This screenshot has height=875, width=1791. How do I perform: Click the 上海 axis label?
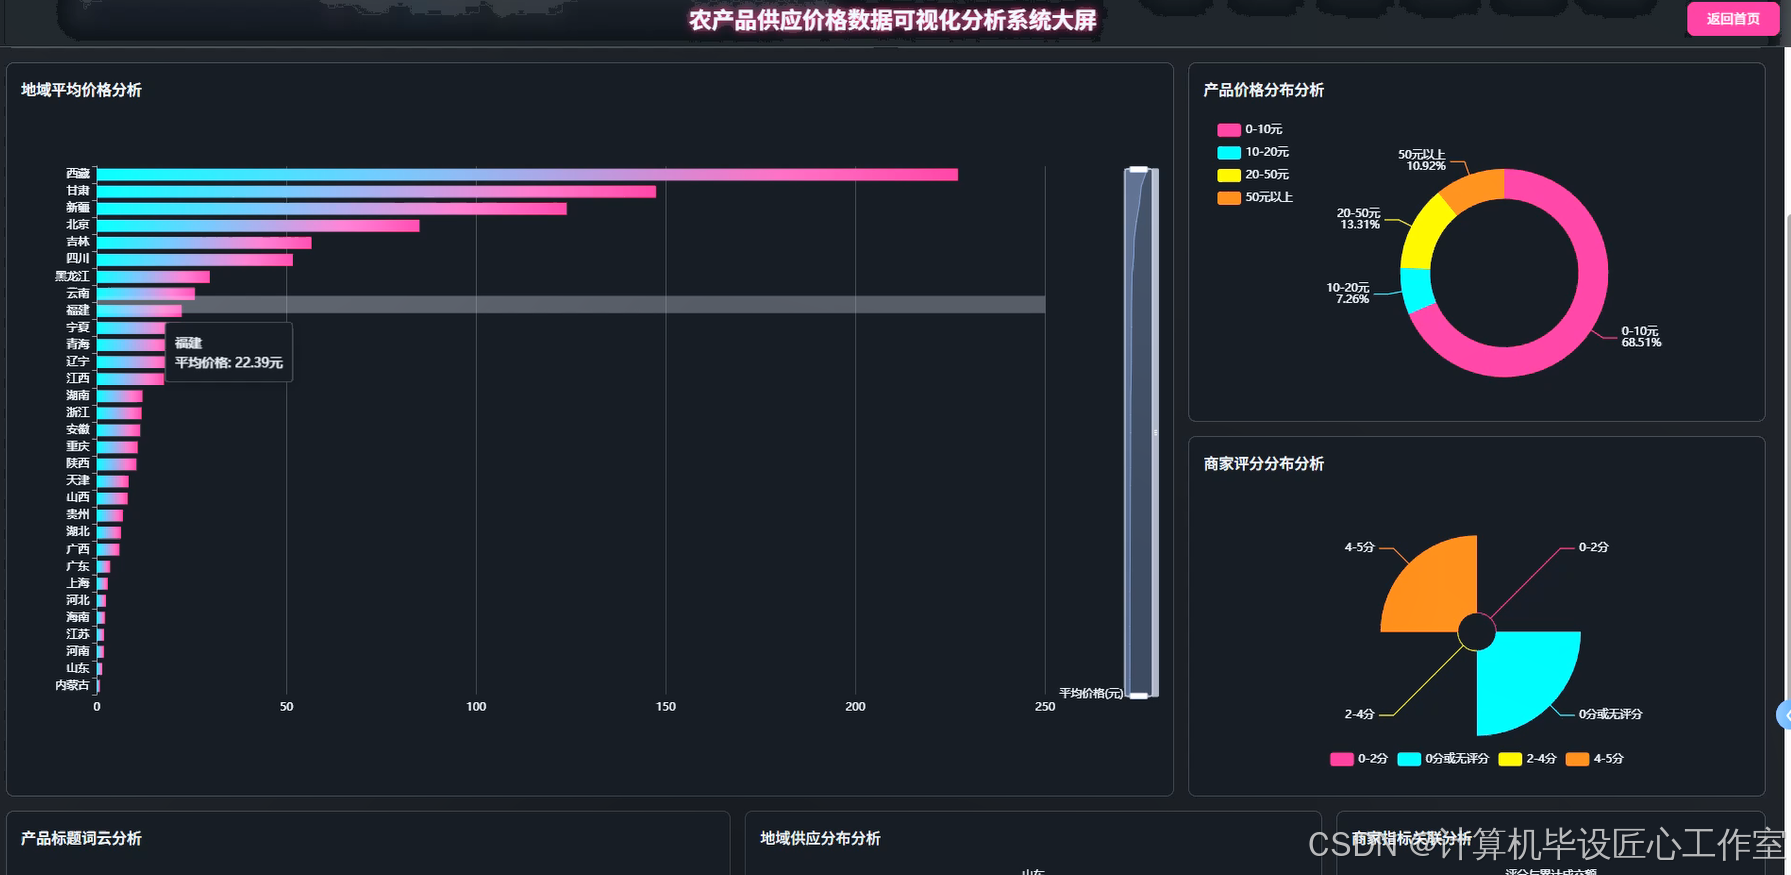coord(78,583)
